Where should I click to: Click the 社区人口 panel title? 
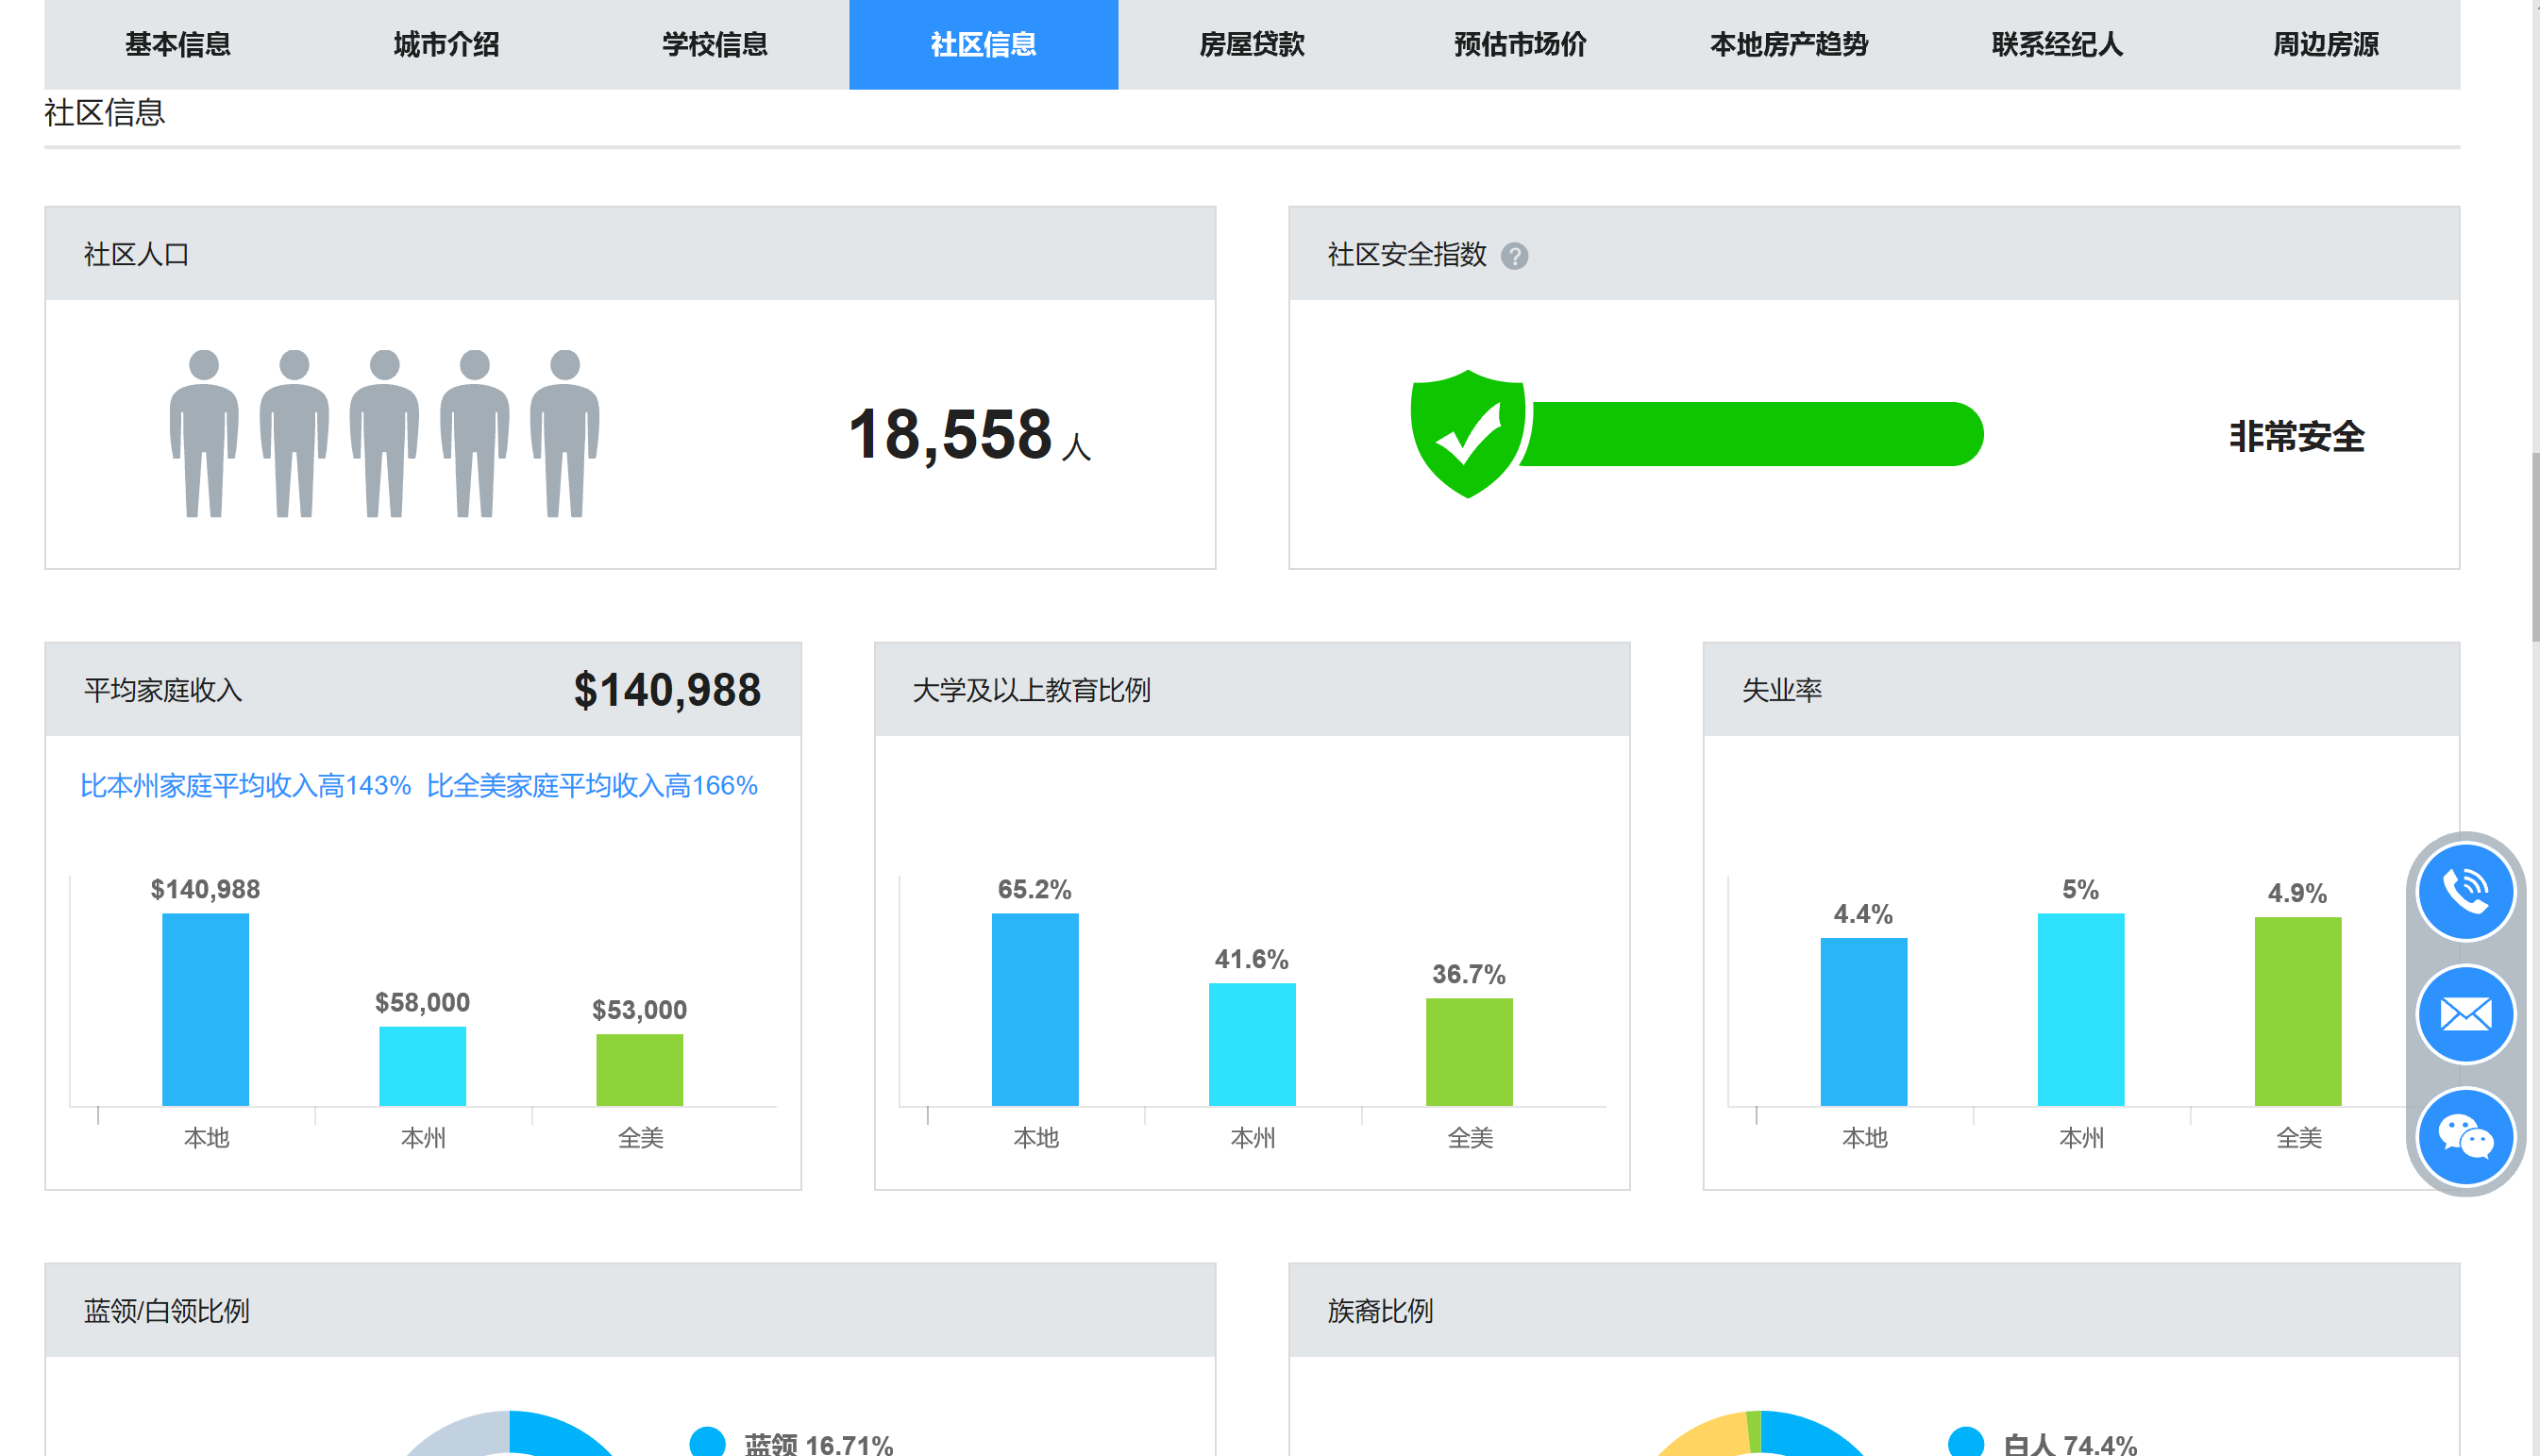(x=136, y=255)
